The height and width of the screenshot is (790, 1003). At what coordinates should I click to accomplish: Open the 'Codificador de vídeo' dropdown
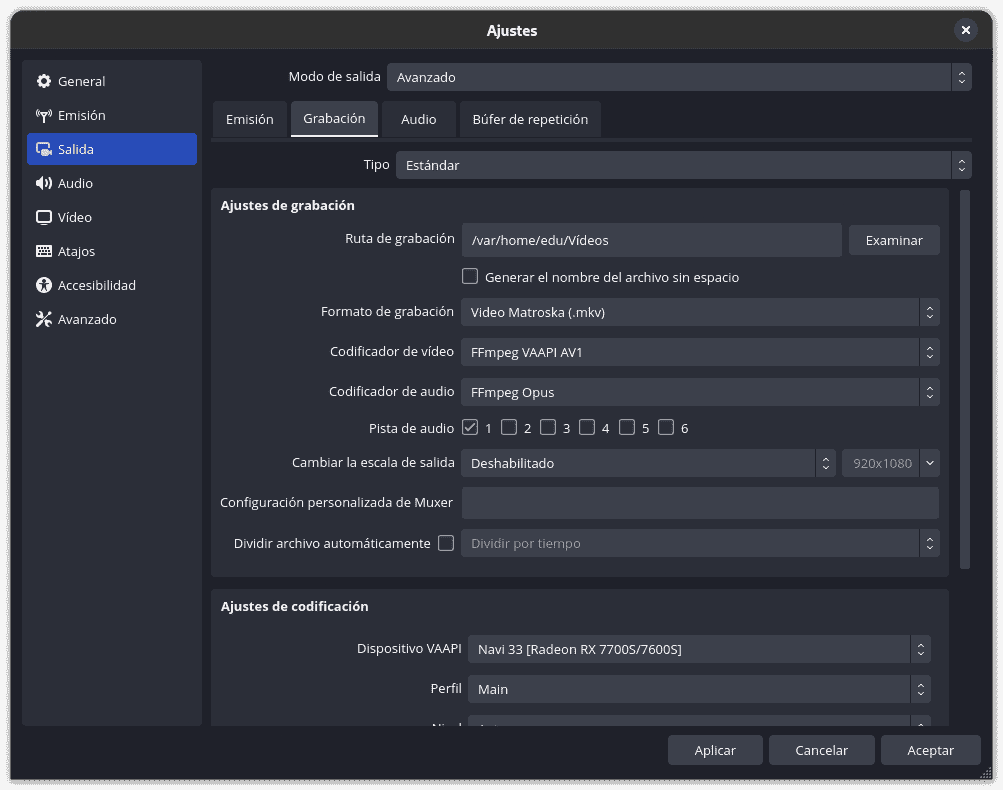coord(700,352)
